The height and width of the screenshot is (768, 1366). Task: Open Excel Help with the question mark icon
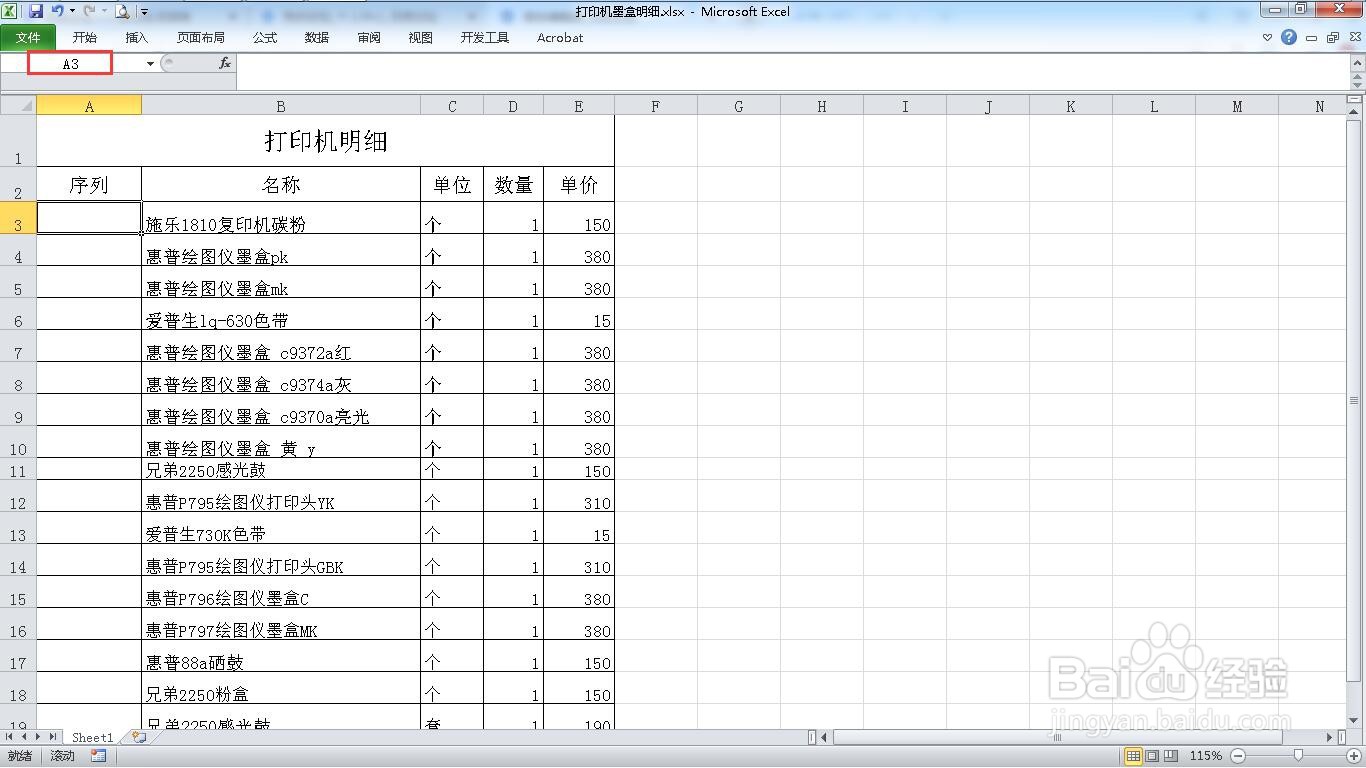tap(1289, 37)
